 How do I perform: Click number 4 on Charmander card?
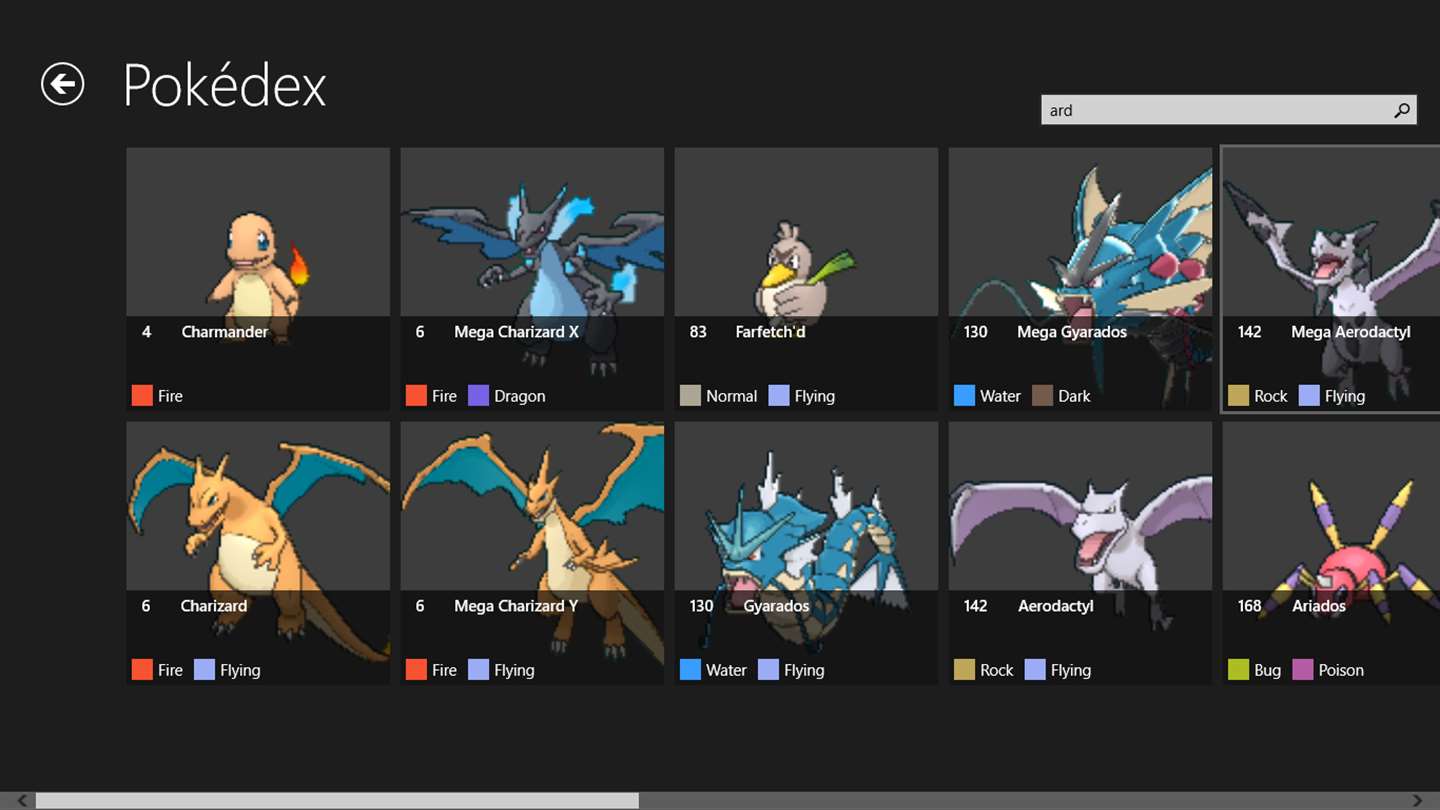point(146,332)
